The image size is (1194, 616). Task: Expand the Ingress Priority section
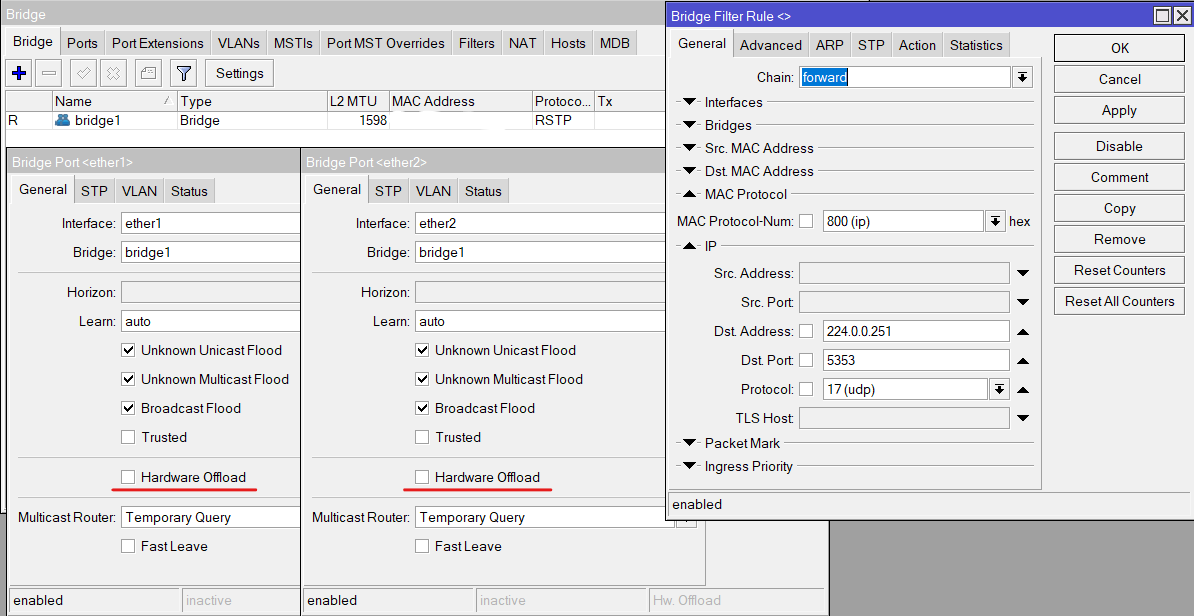tap(690, 466)
